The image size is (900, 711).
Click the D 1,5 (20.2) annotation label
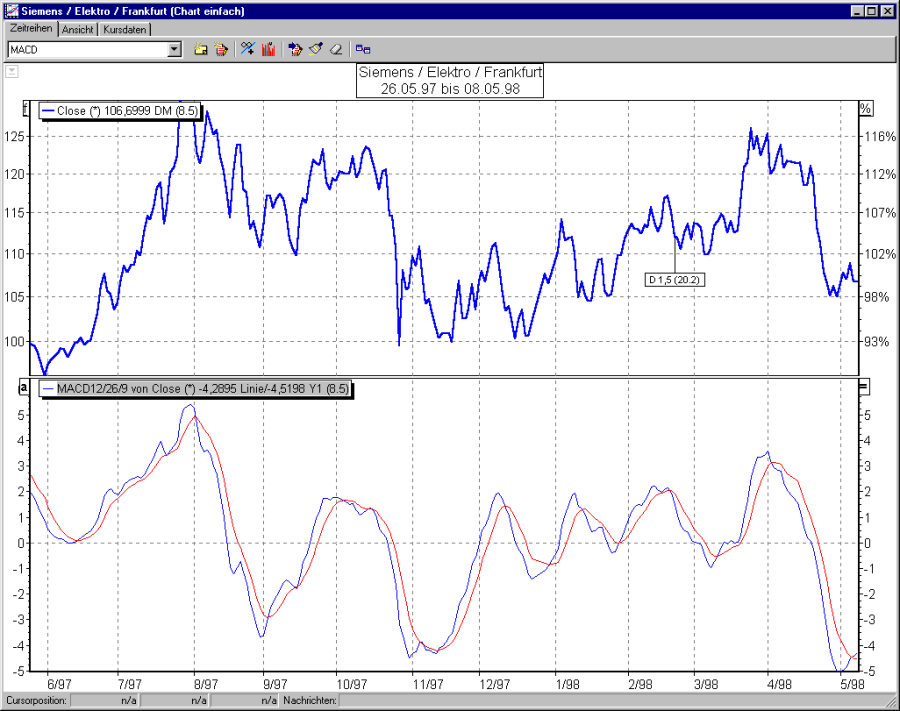tap(674, 279)
